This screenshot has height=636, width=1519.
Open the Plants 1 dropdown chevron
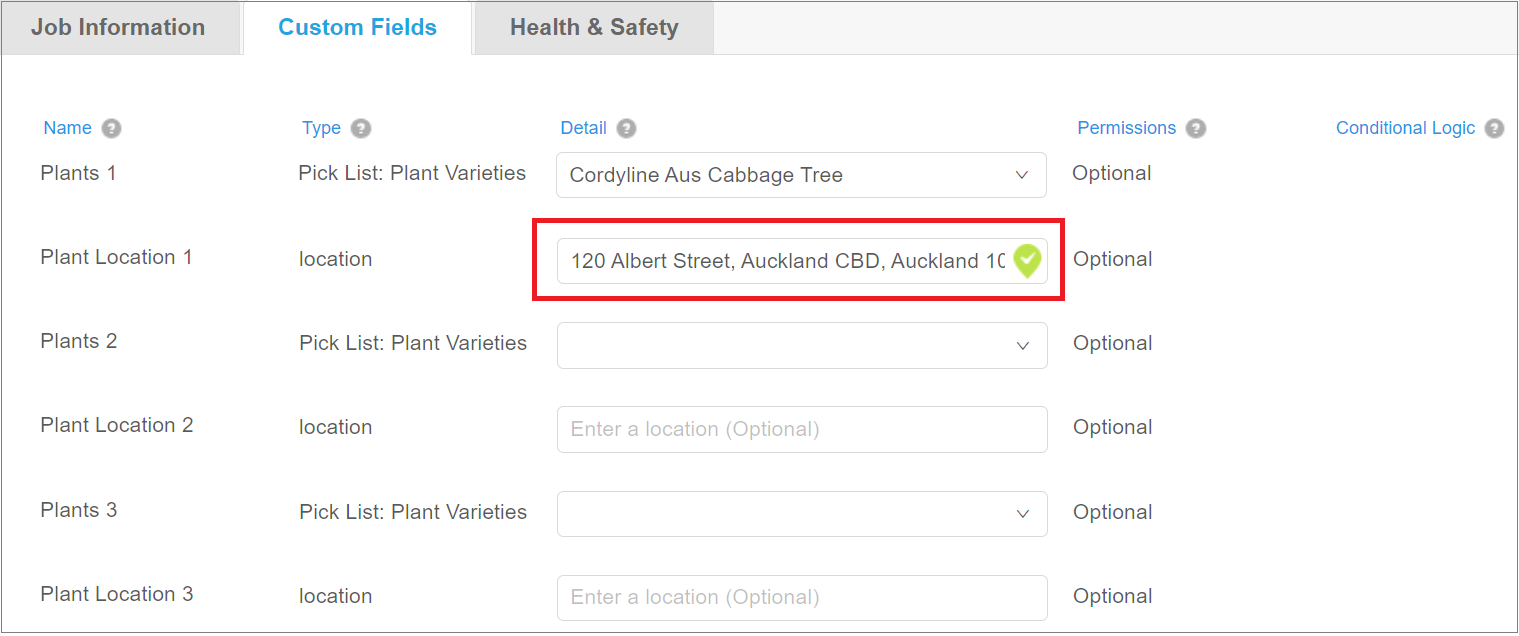(1022, 175)
